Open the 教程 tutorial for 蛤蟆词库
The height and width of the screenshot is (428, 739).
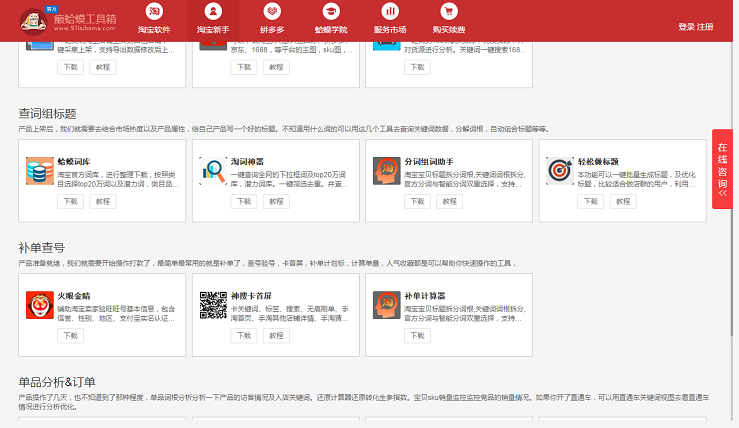(103, 201)
